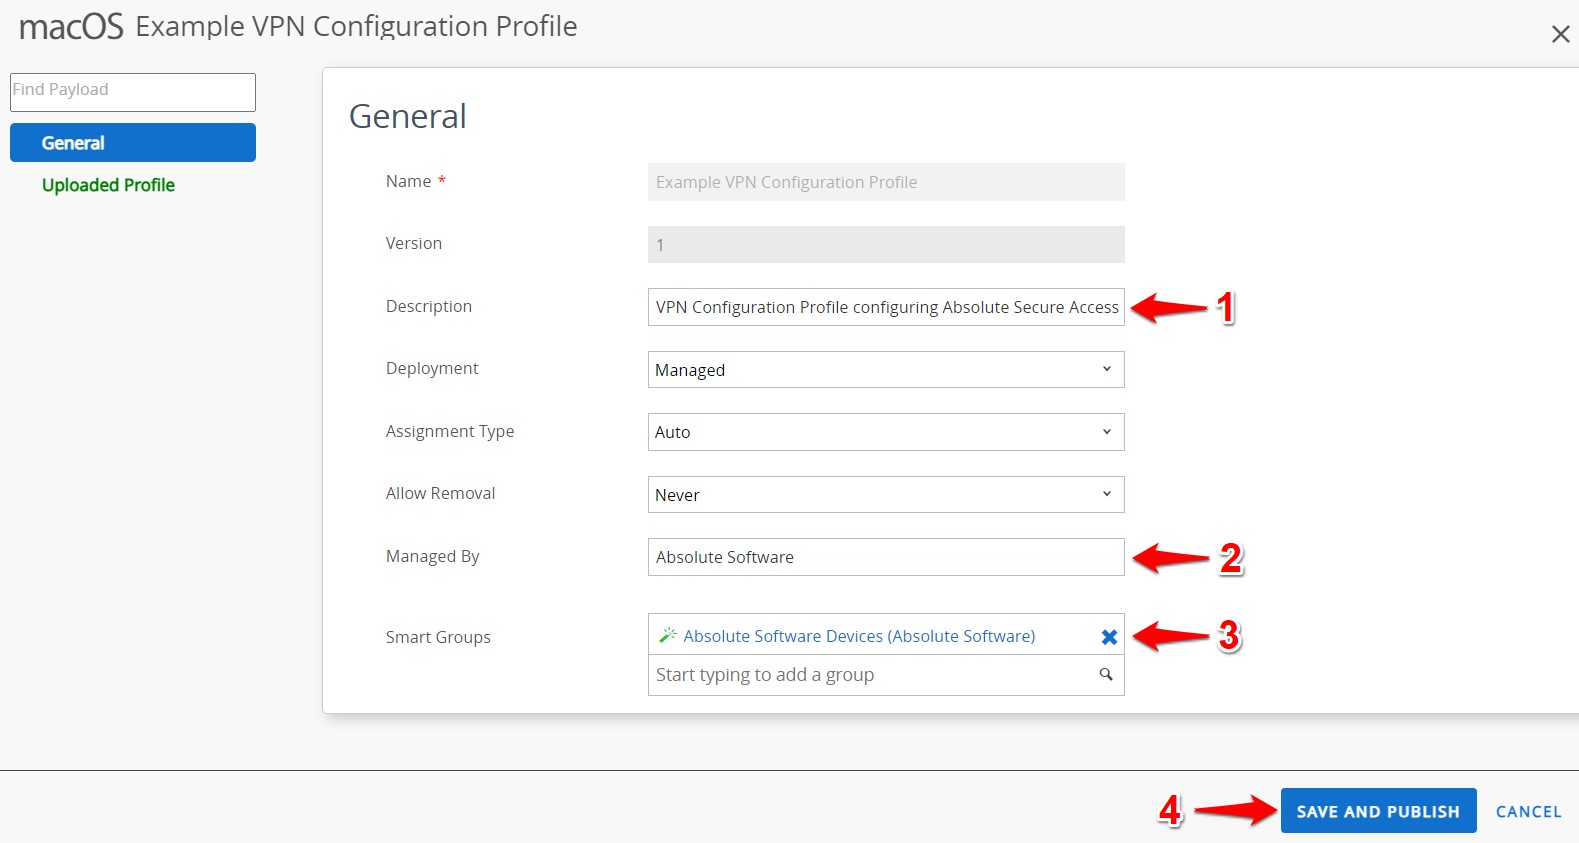Focus the Find Payload search box
1579x843 pixels.
(x=133, y=92)
